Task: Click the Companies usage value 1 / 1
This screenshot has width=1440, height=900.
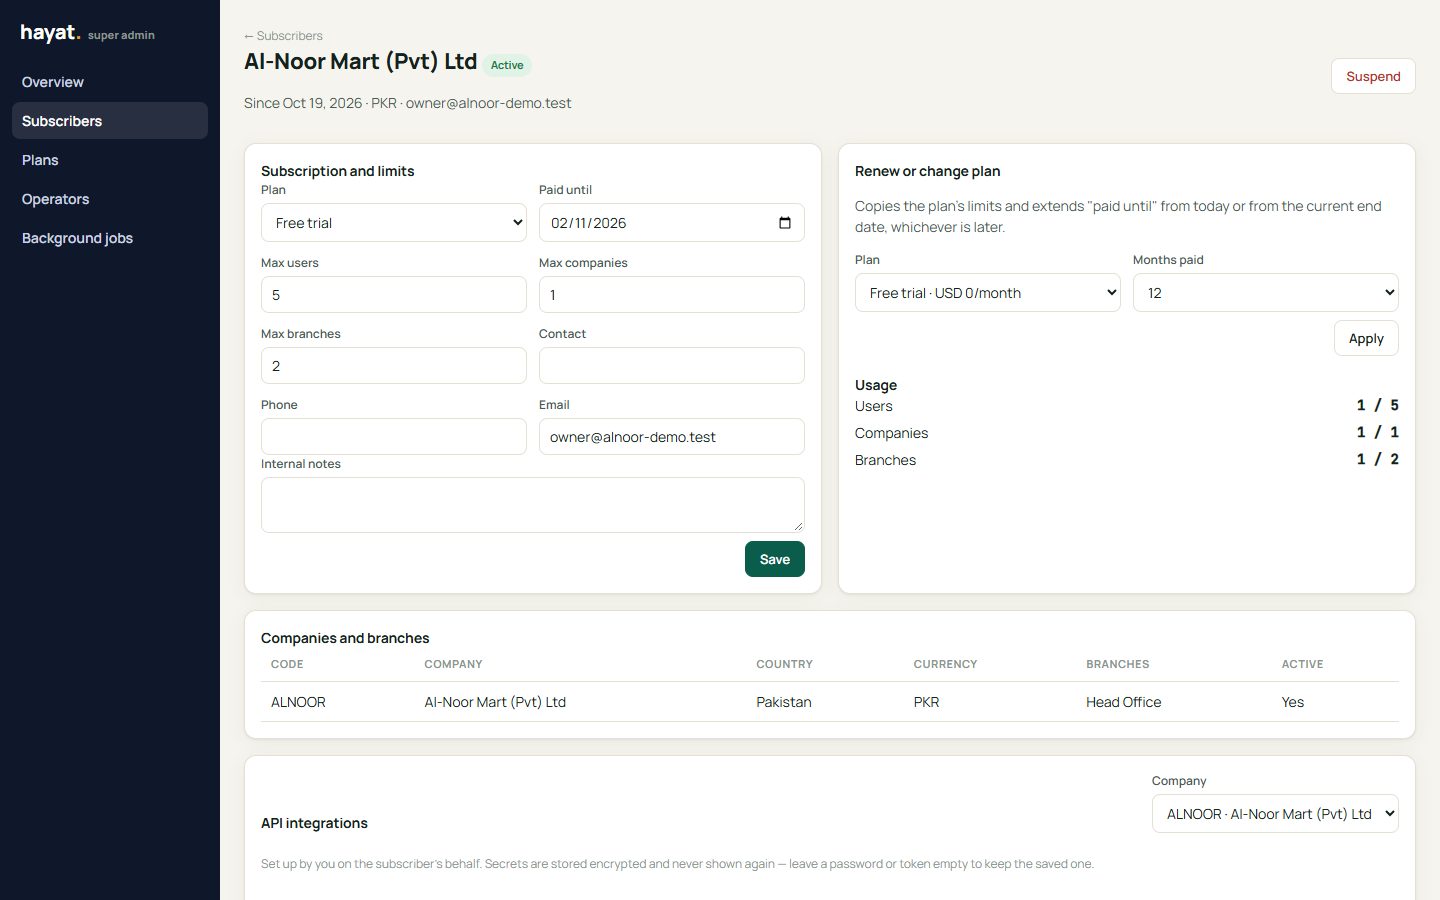Action: click(x=1378, y=432)
